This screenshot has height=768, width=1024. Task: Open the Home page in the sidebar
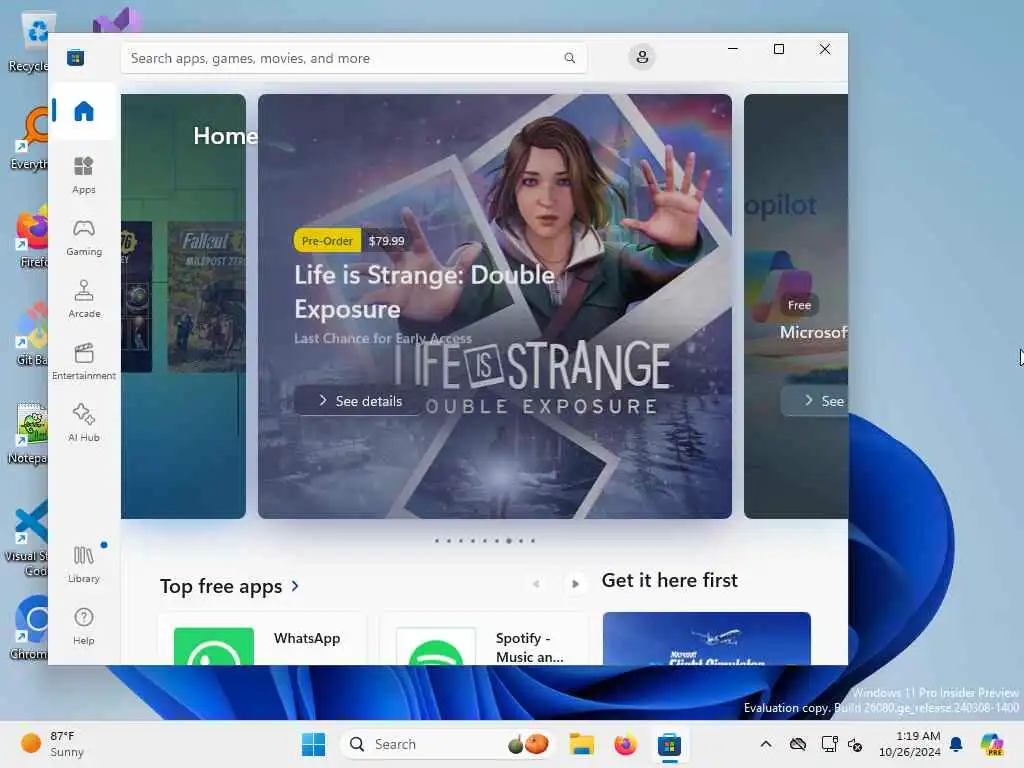tap(84, 111)
